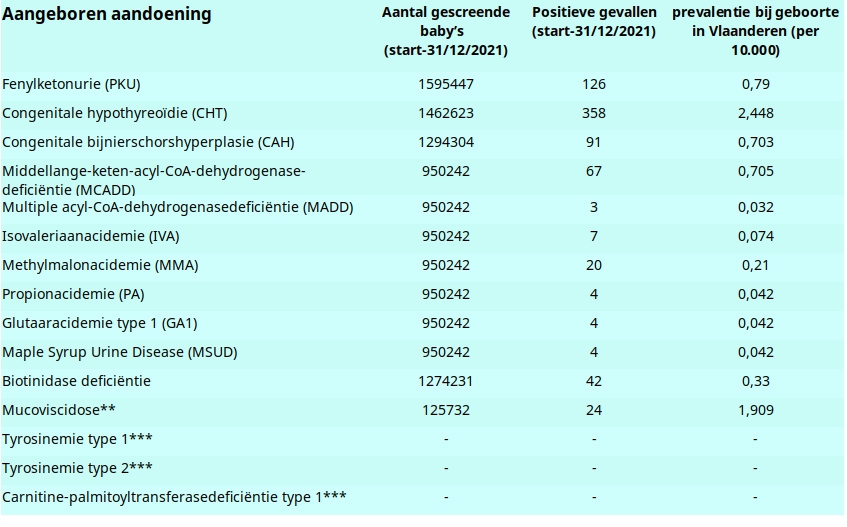
Task: Select the screened count 1595447 for PKU
Action: point(446,84)
